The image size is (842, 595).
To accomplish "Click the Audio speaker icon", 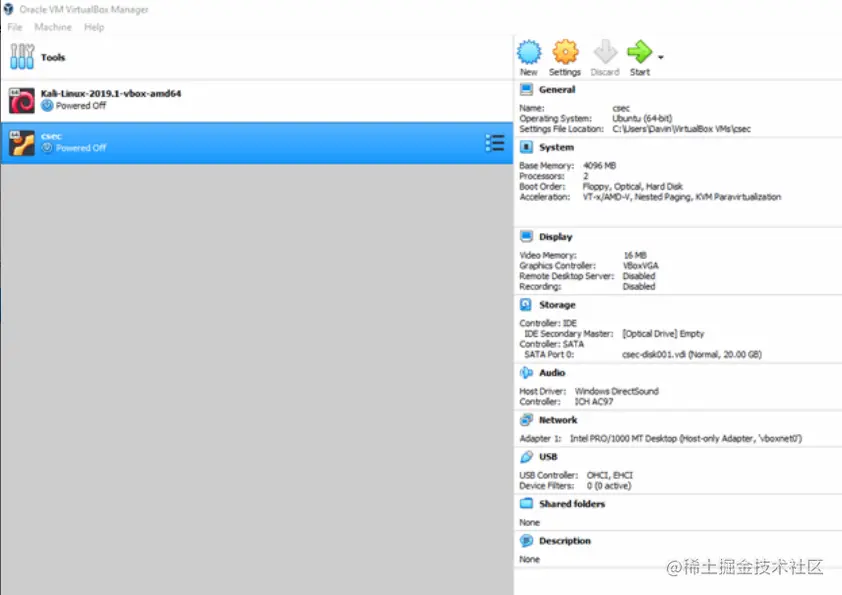I will coord(526,373).
